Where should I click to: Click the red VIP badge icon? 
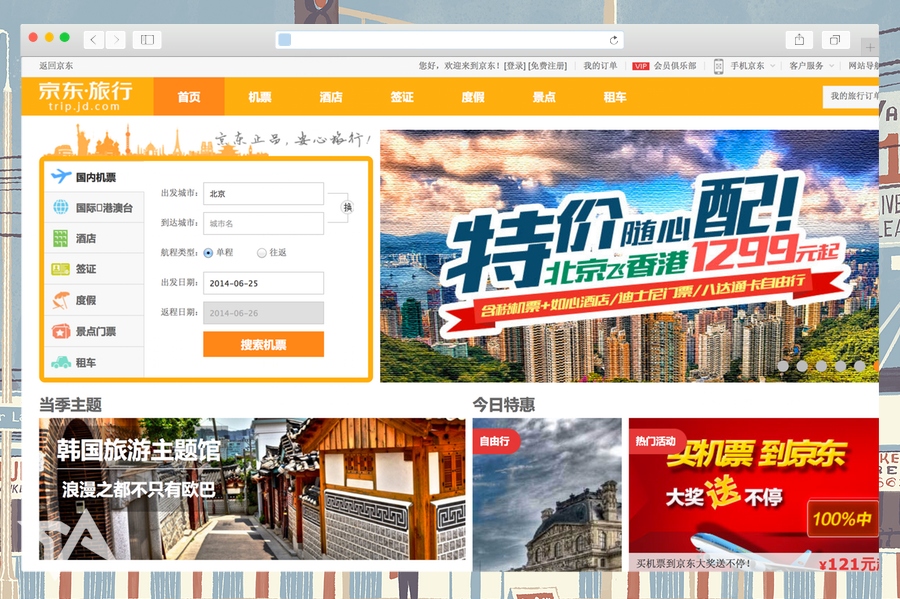pos(641,66)
